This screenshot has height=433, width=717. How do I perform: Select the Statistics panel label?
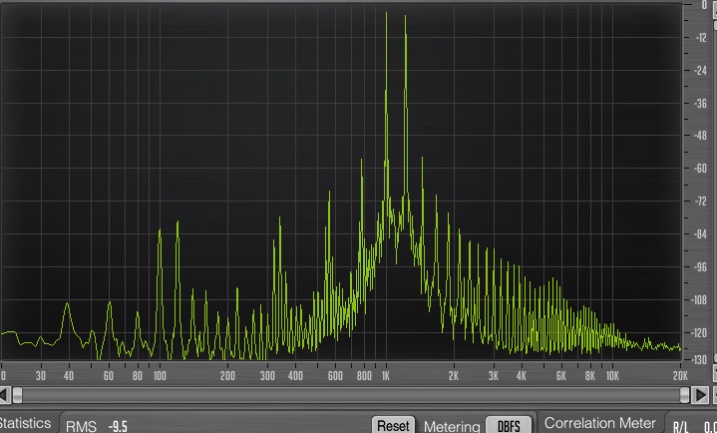pyautogui.click(x=25, y=423)
